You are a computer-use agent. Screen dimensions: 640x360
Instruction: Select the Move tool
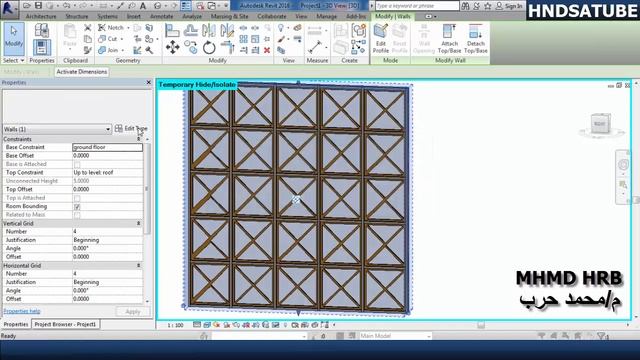[172, 47]
